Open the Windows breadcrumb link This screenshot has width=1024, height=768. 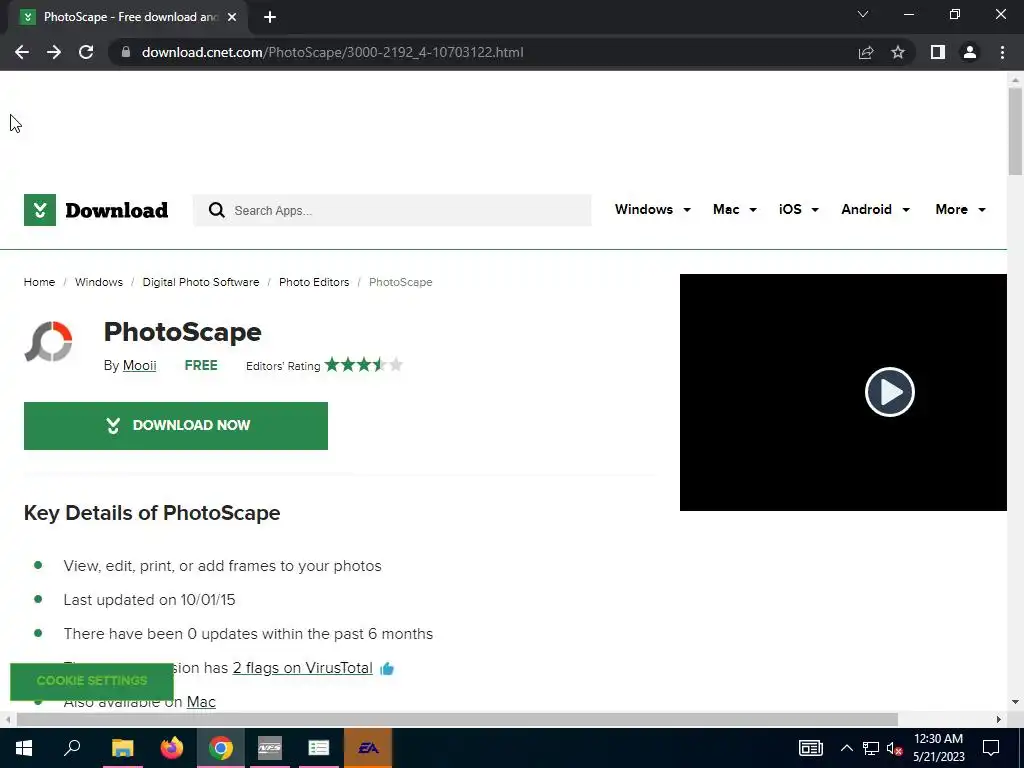99,282
